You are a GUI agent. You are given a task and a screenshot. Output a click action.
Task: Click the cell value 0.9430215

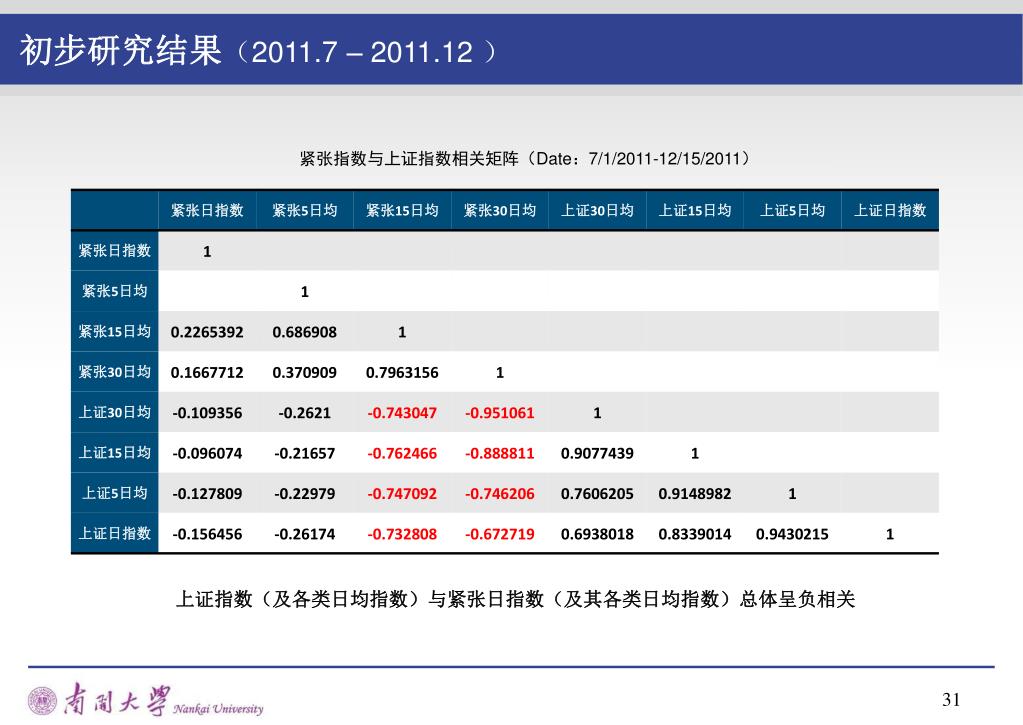[792, 534]
